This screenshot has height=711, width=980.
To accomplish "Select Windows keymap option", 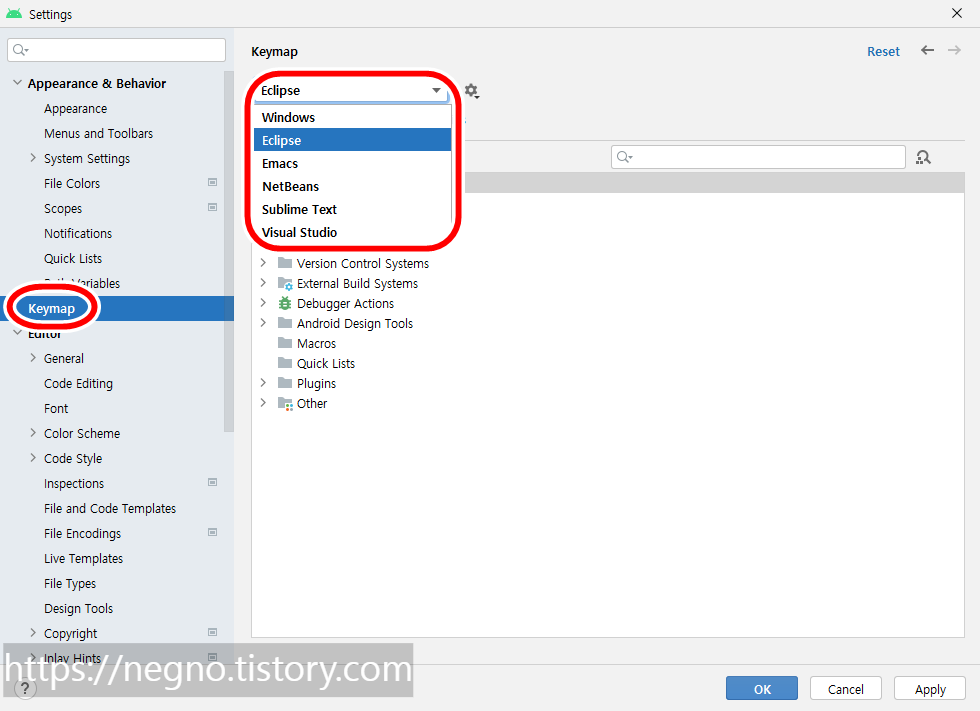I will [x=352, y=117].
